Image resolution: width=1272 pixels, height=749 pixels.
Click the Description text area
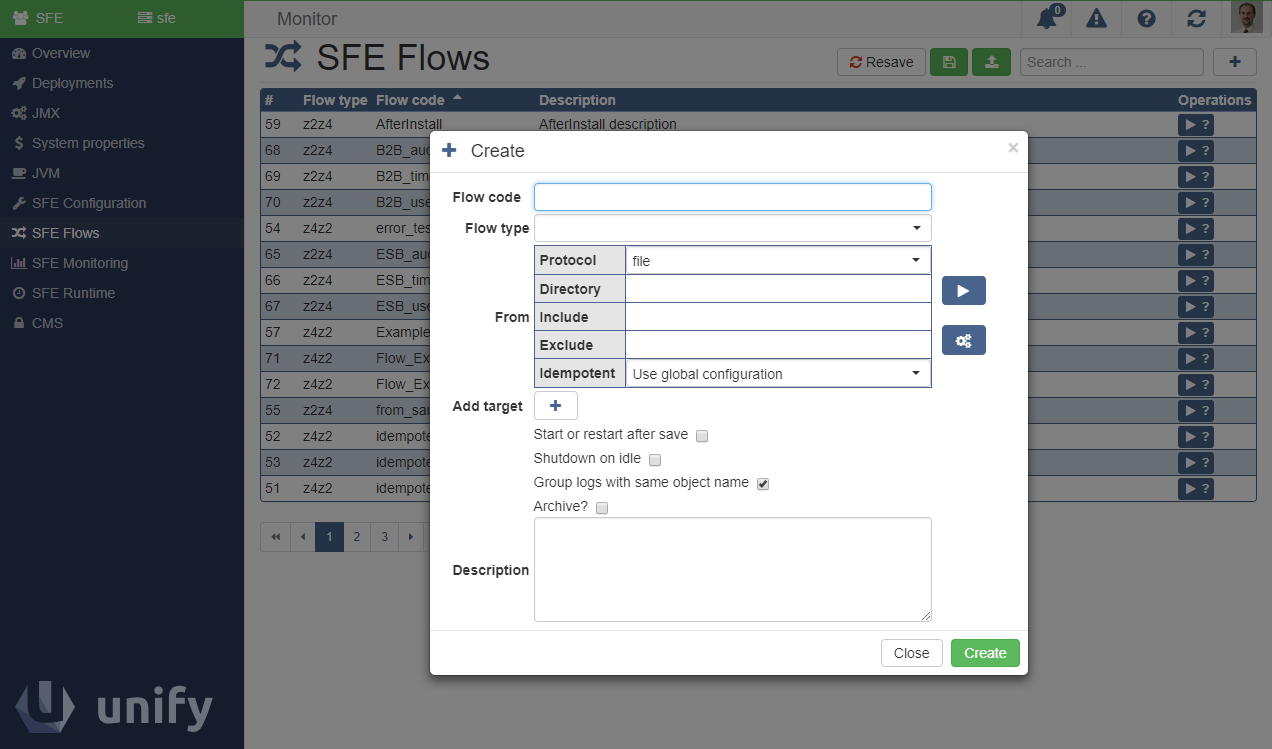733,570
